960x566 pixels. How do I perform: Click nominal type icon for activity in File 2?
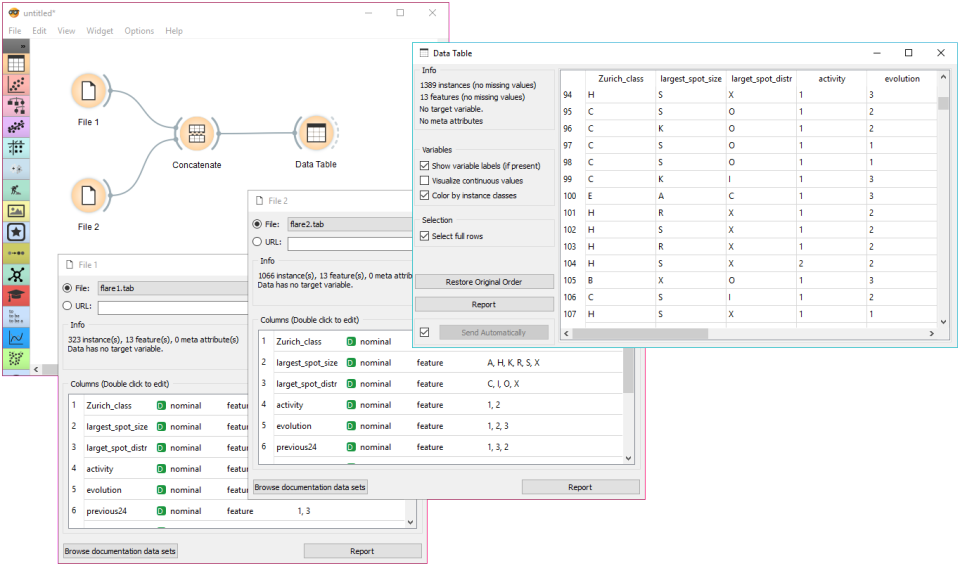coord(351,405)
